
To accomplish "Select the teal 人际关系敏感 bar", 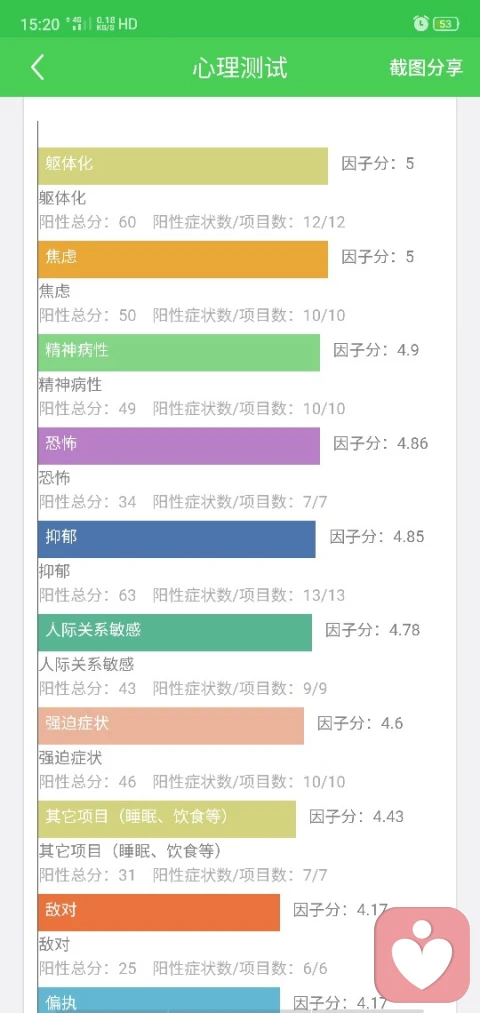I will (x=175, y=632).
